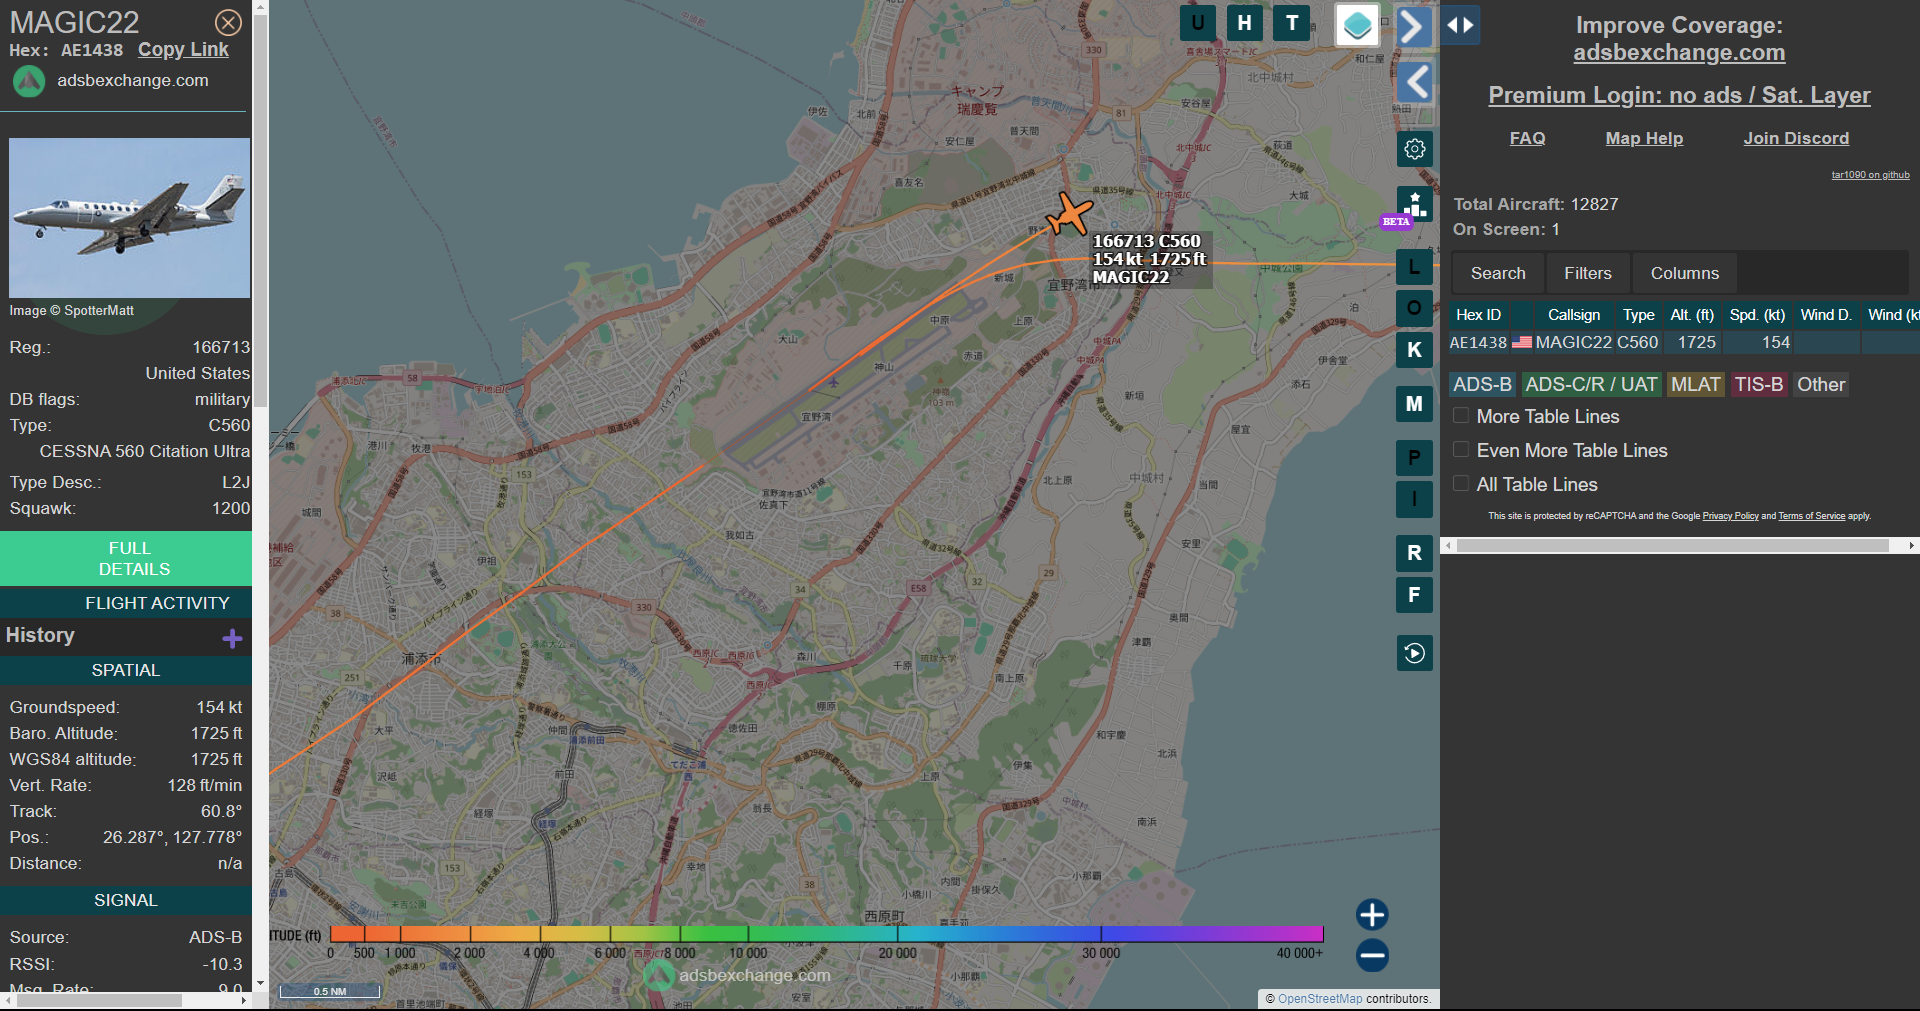The width and height of the screenshot is (1920, 1011).
Task: Toggle the U map button
Action: 1198,23
